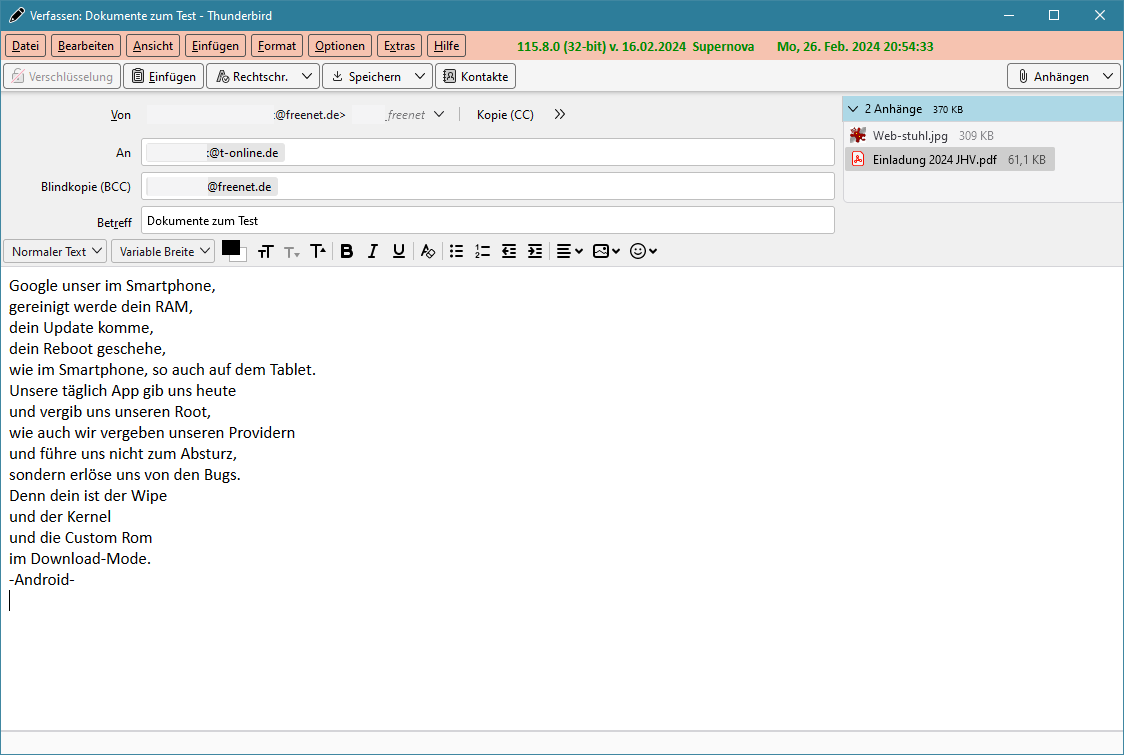Click the t-online.de recipient pill in An
The height and width of the screenshot is (755, 1124).
(x=215, y=153)
